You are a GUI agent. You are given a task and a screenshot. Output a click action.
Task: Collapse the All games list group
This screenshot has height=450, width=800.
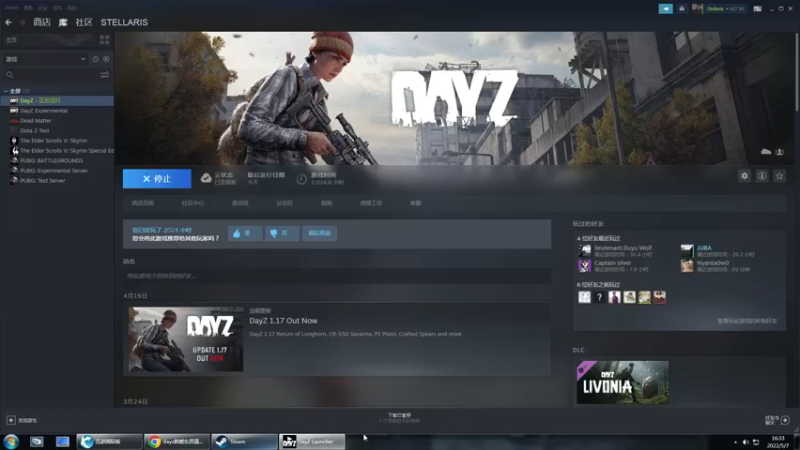[x=6, y=91]
